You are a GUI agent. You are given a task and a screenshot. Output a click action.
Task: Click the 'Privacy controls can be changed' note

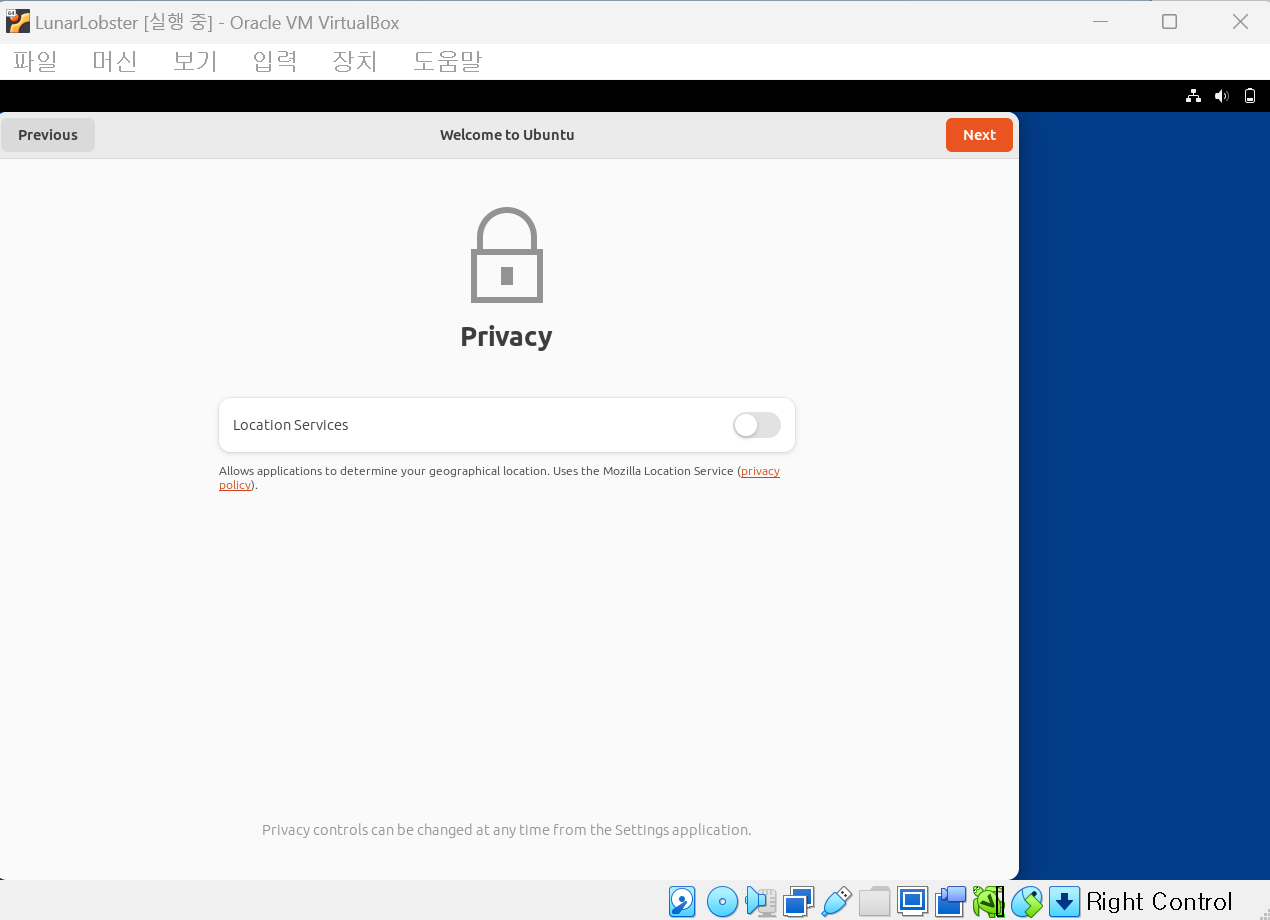pyautogui.click(x=506, y=830)
